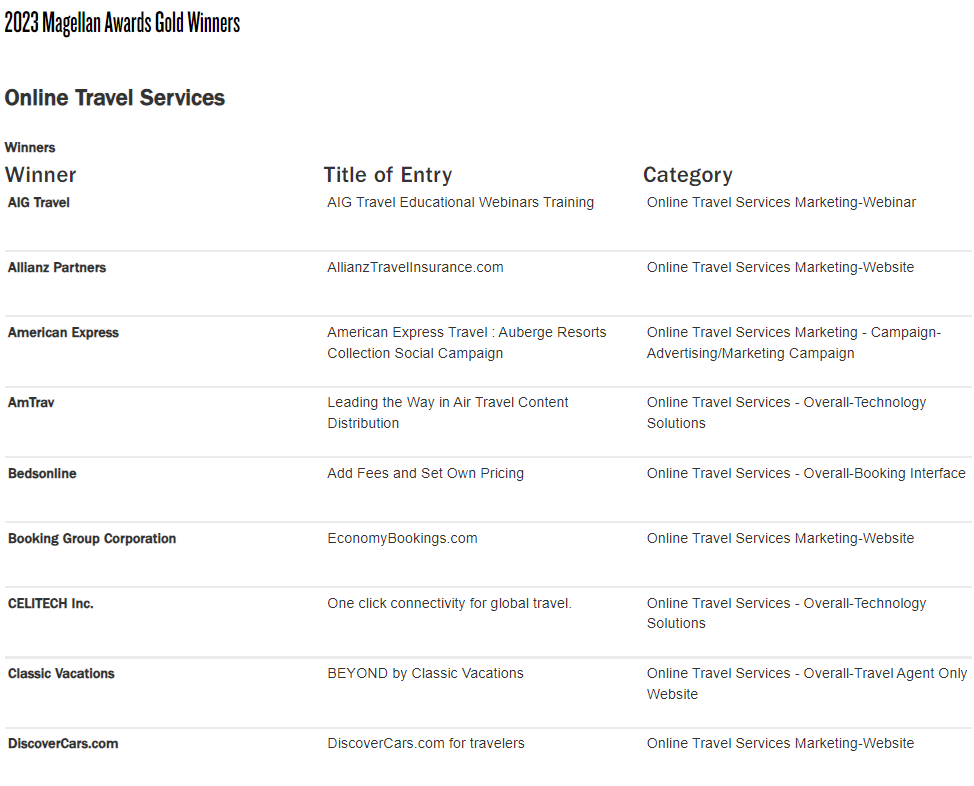Screen dimensions: 974x786
Task: Click the 'BEYOND by Classic Vacations' title
Action: [425, 674]
